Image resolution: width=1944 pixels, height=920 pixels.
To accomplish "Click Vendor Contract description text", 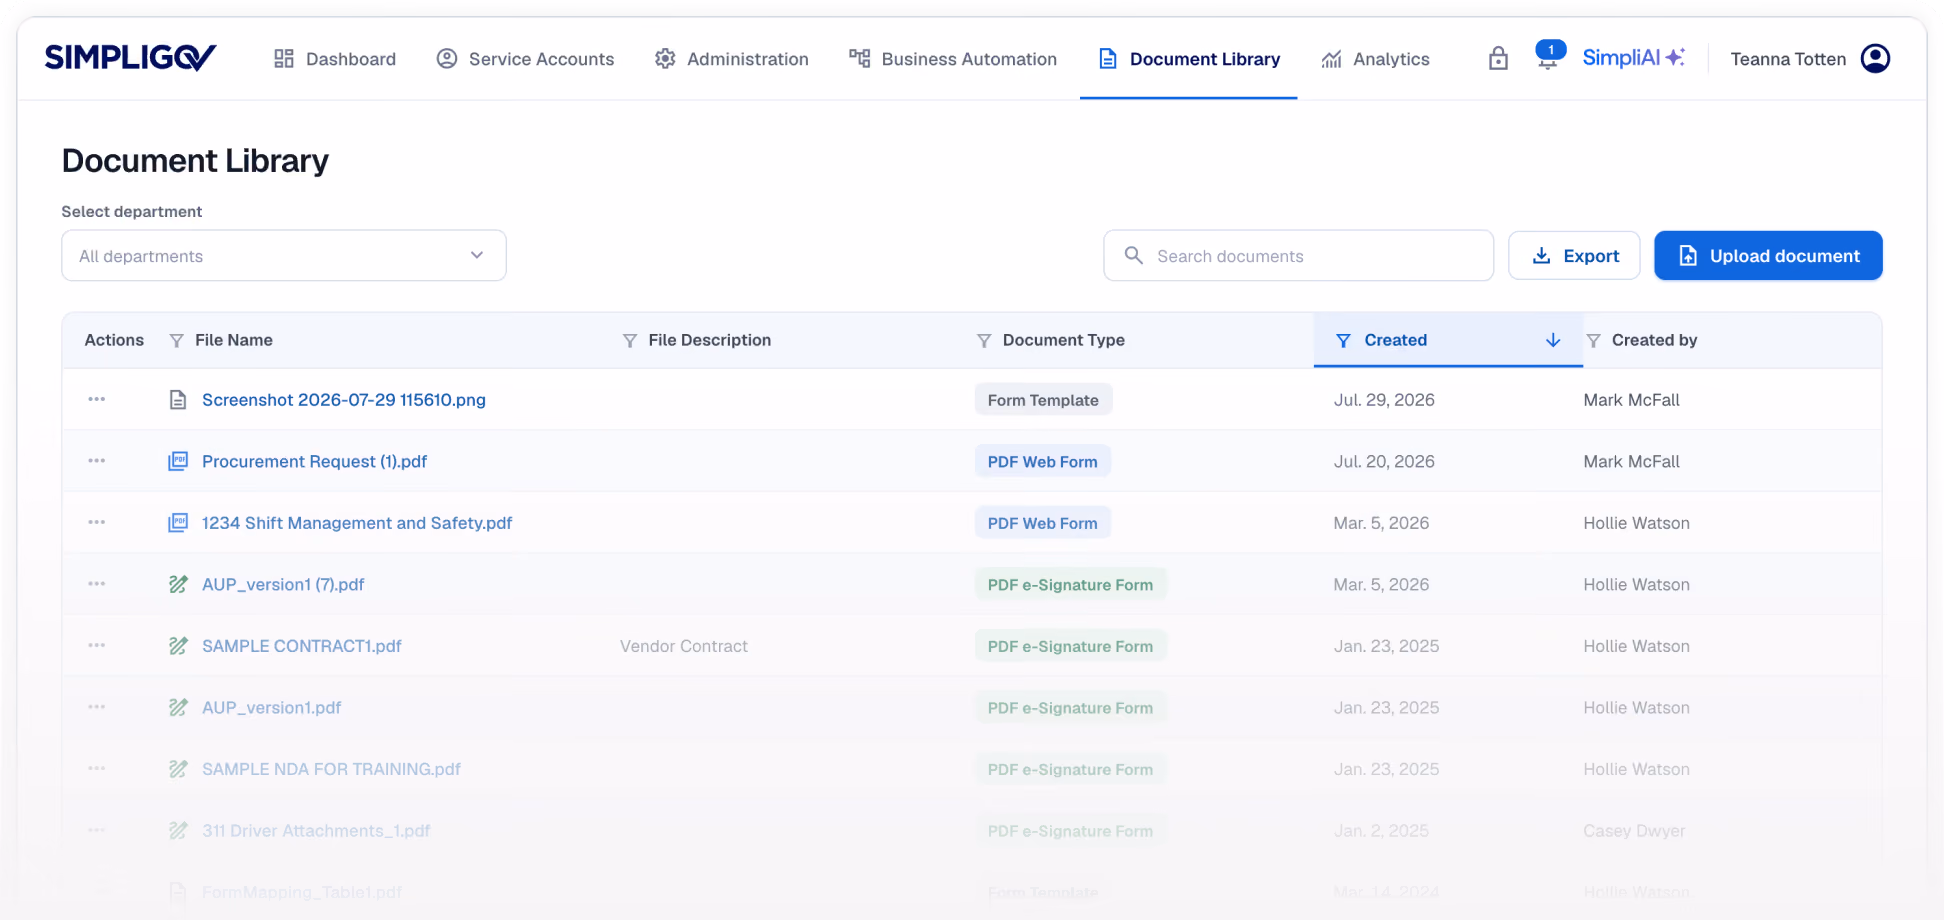I will click(x=684, y=646).
